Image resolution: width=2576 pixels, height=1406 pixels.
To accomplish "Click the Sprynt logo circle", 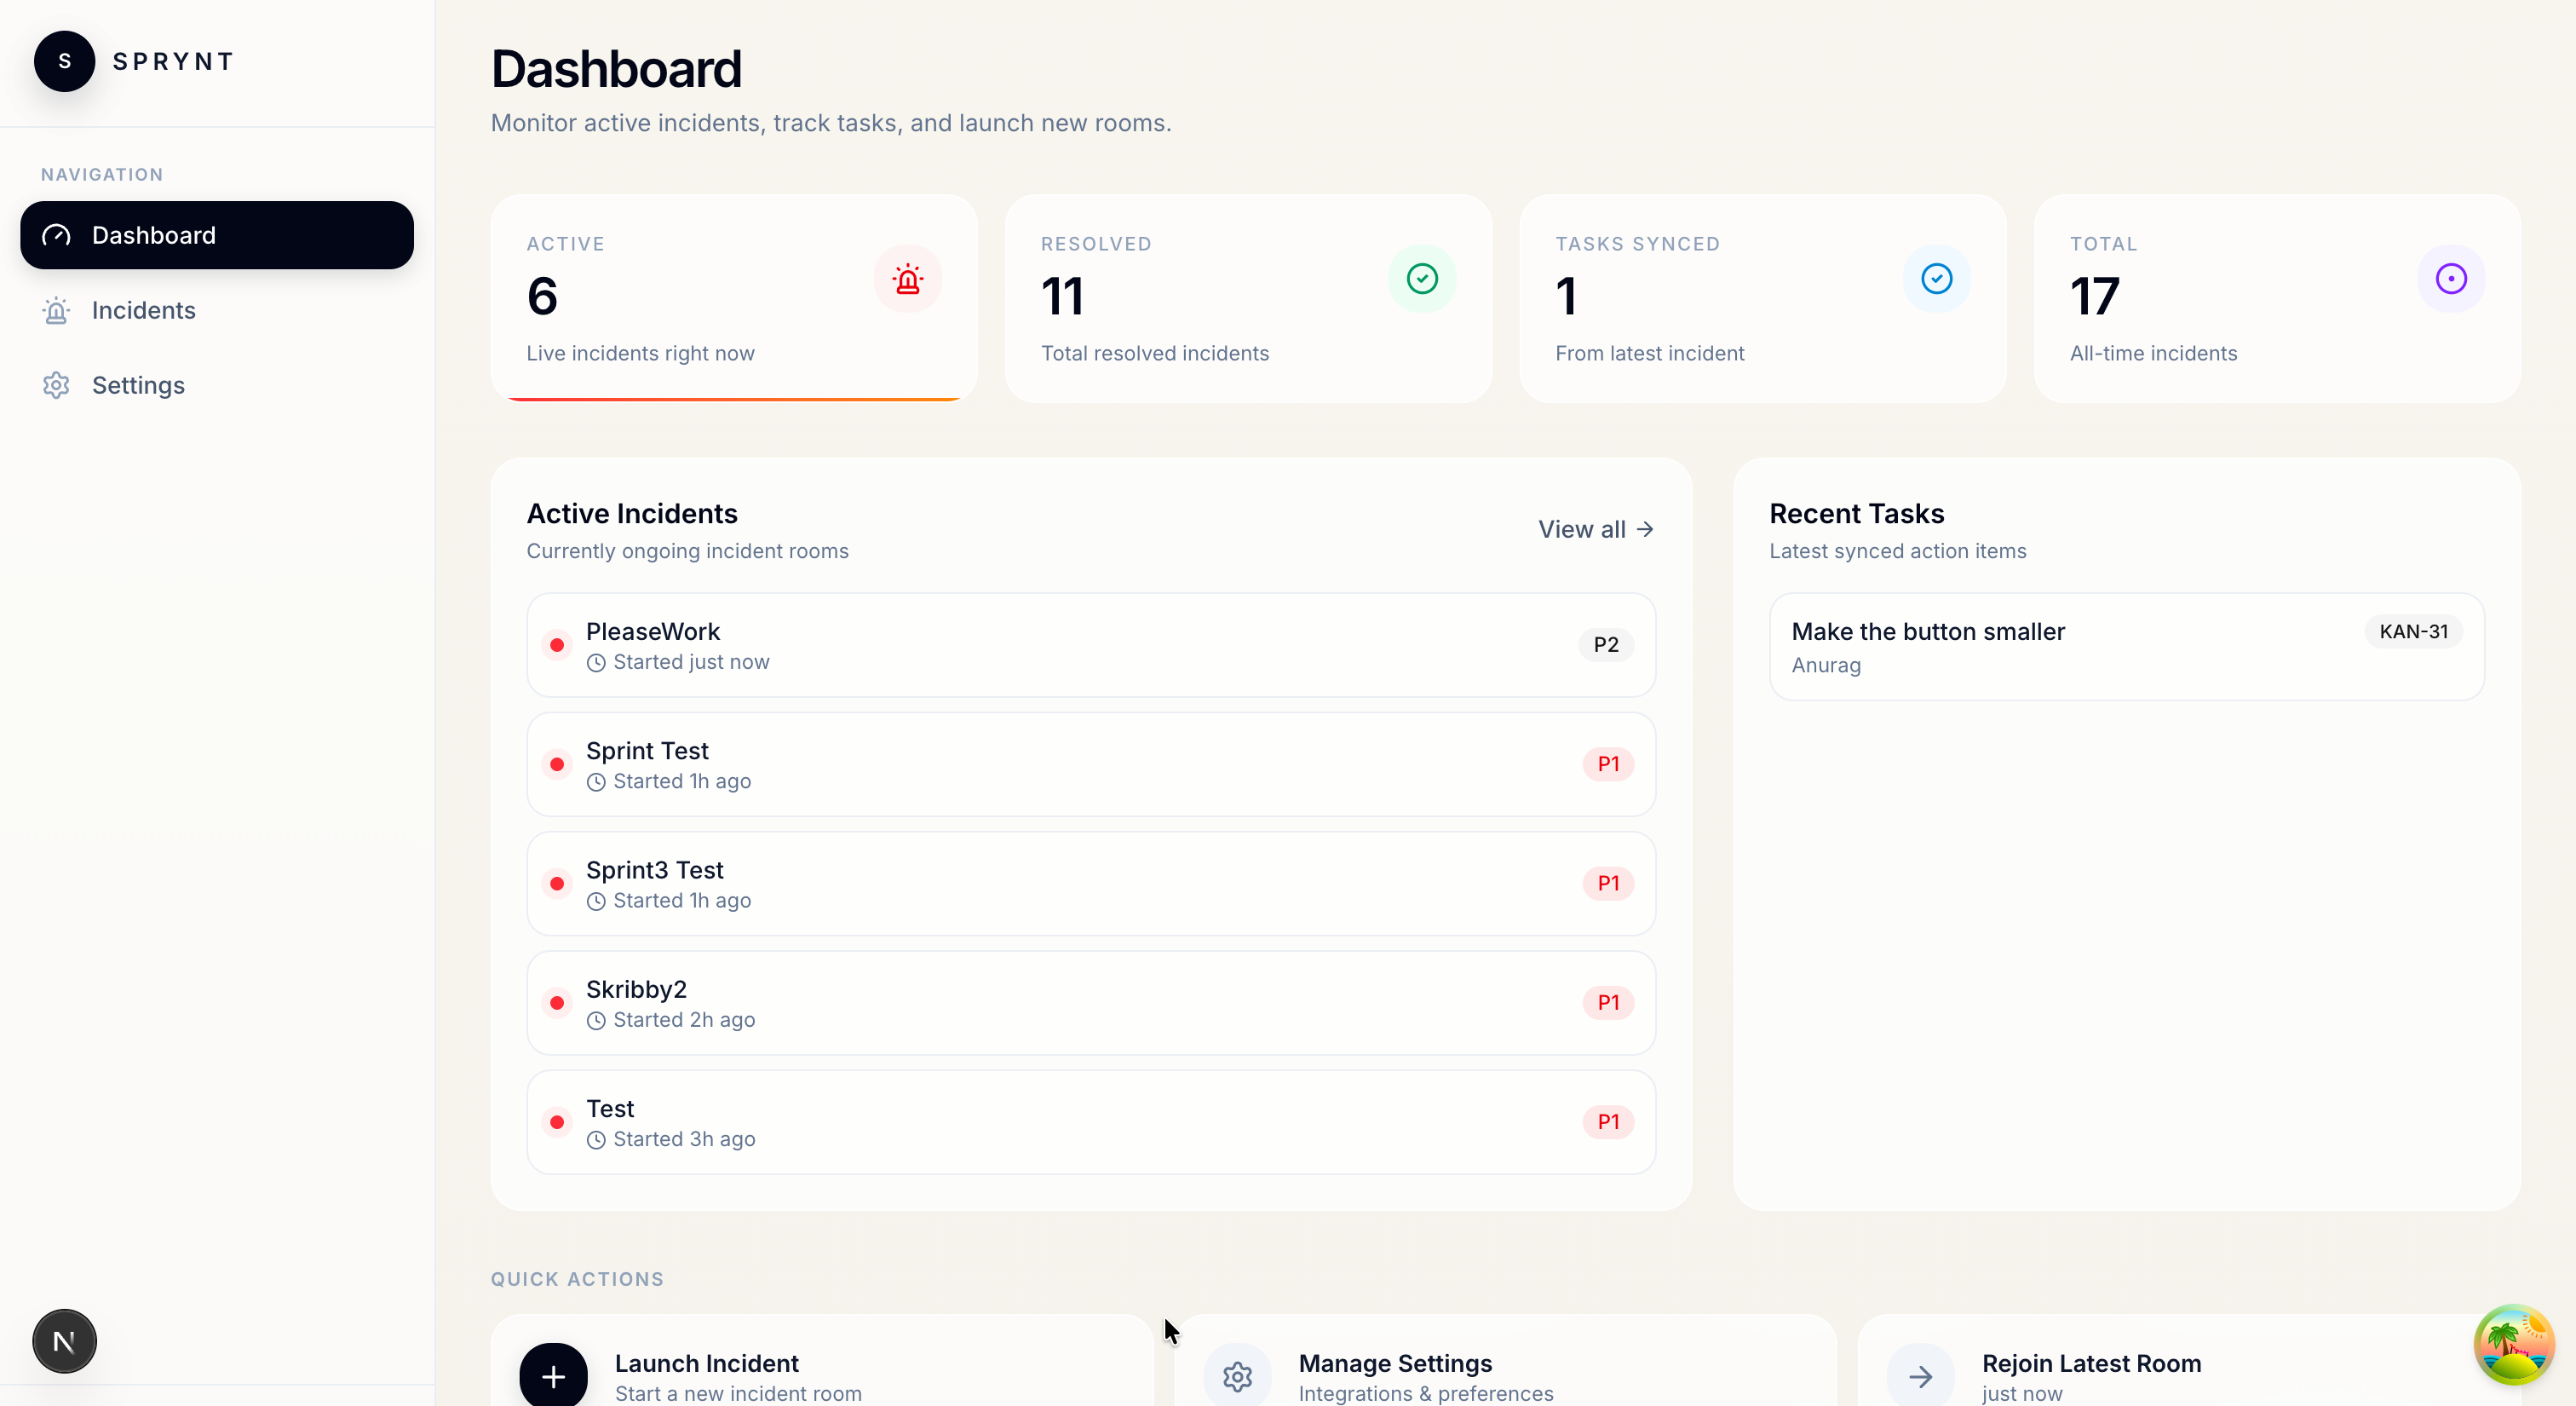I will (x=65, y=61).
